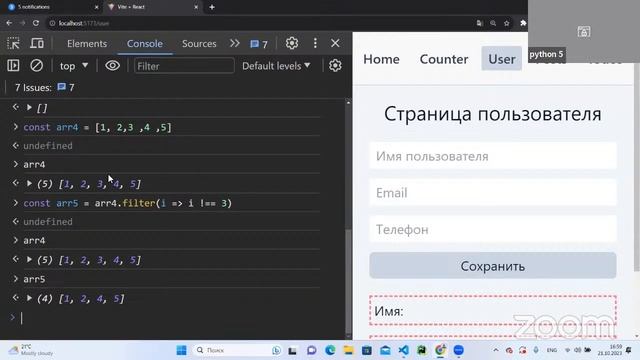640x360 pixels.
Task: Open Task View from taskbar
Action: click(292, 350)
